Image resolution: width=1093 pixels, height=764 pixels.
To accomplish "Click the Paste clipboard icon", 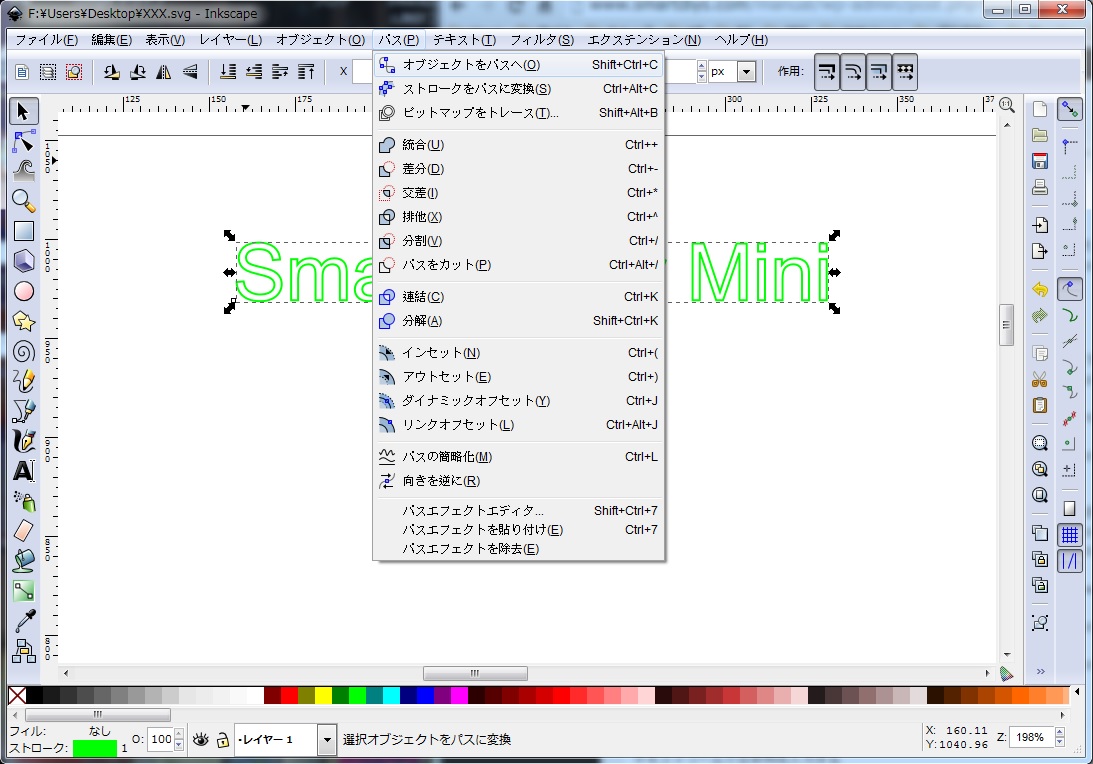I will [1040, 405].
